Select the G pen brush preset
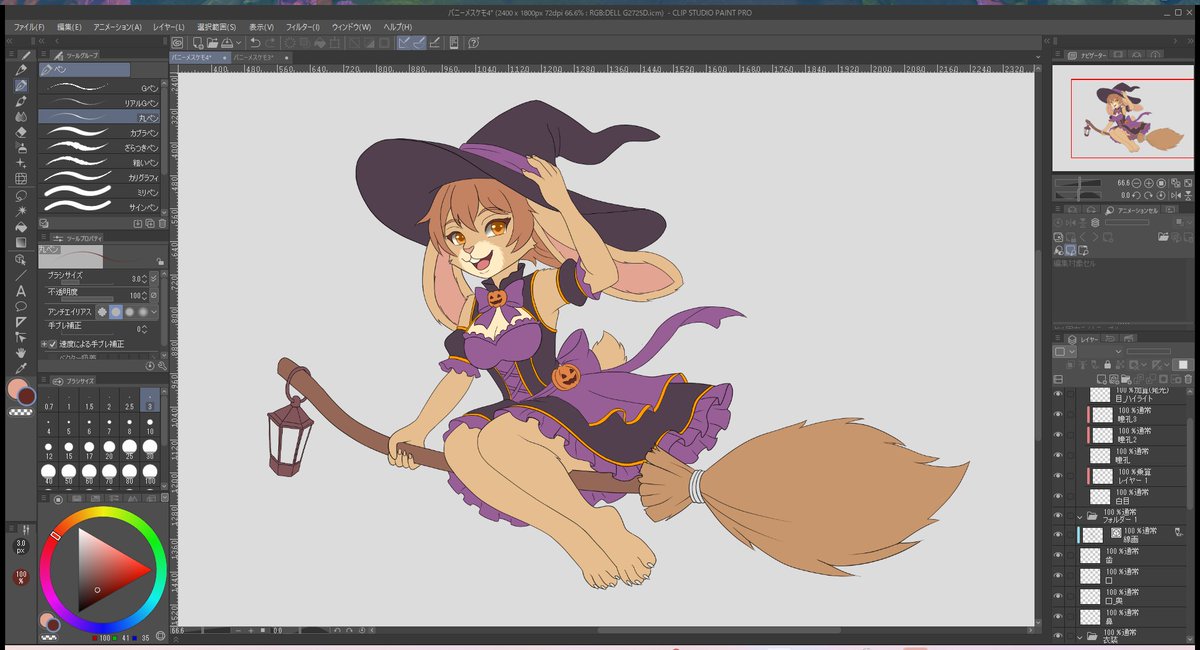The image size is (1200, 650). (x=99, y=88)
